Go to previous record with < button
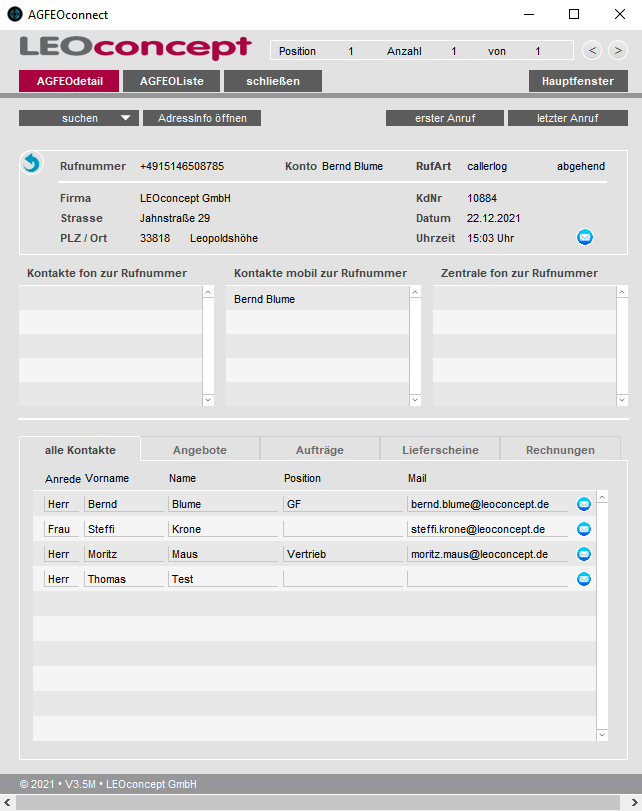The image size is (642, 811). tap(592, 51)
